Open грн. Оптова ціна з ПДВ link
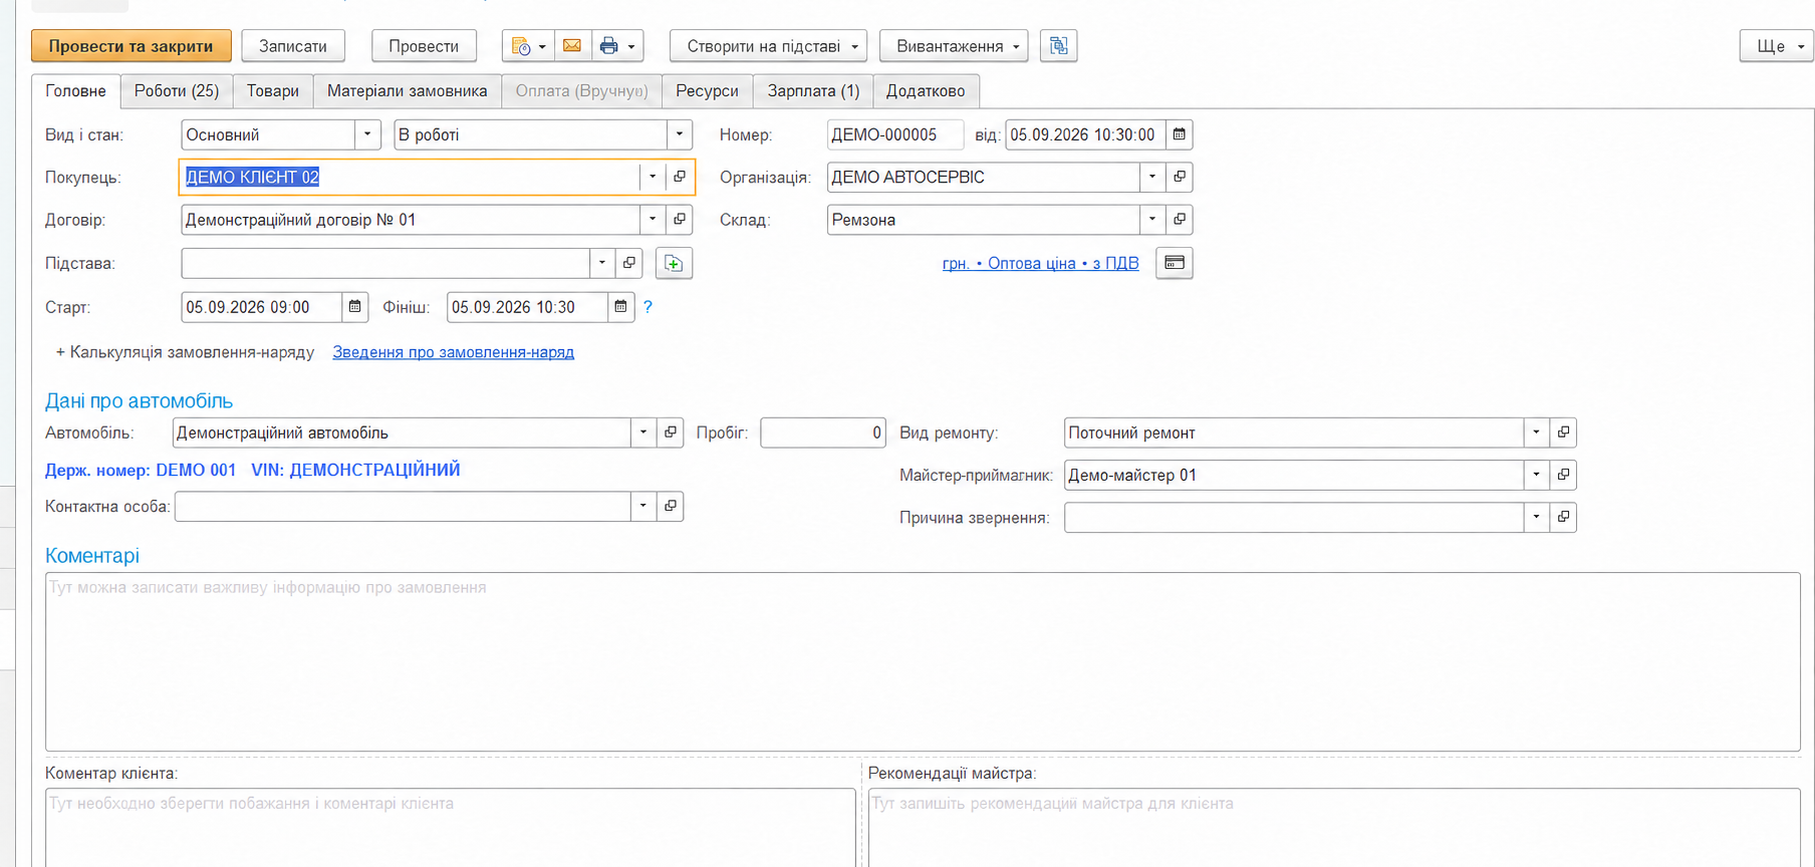Screen dimensions: 1815x867 pos(1041,263)
